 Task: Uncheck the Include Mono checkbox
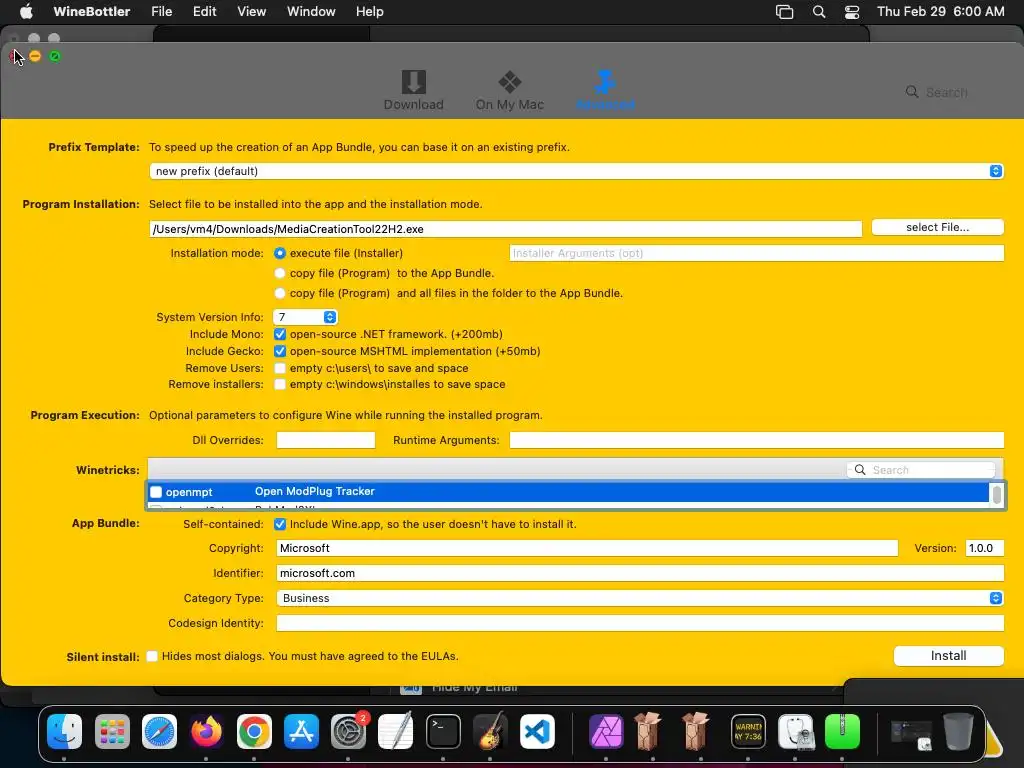280,334
